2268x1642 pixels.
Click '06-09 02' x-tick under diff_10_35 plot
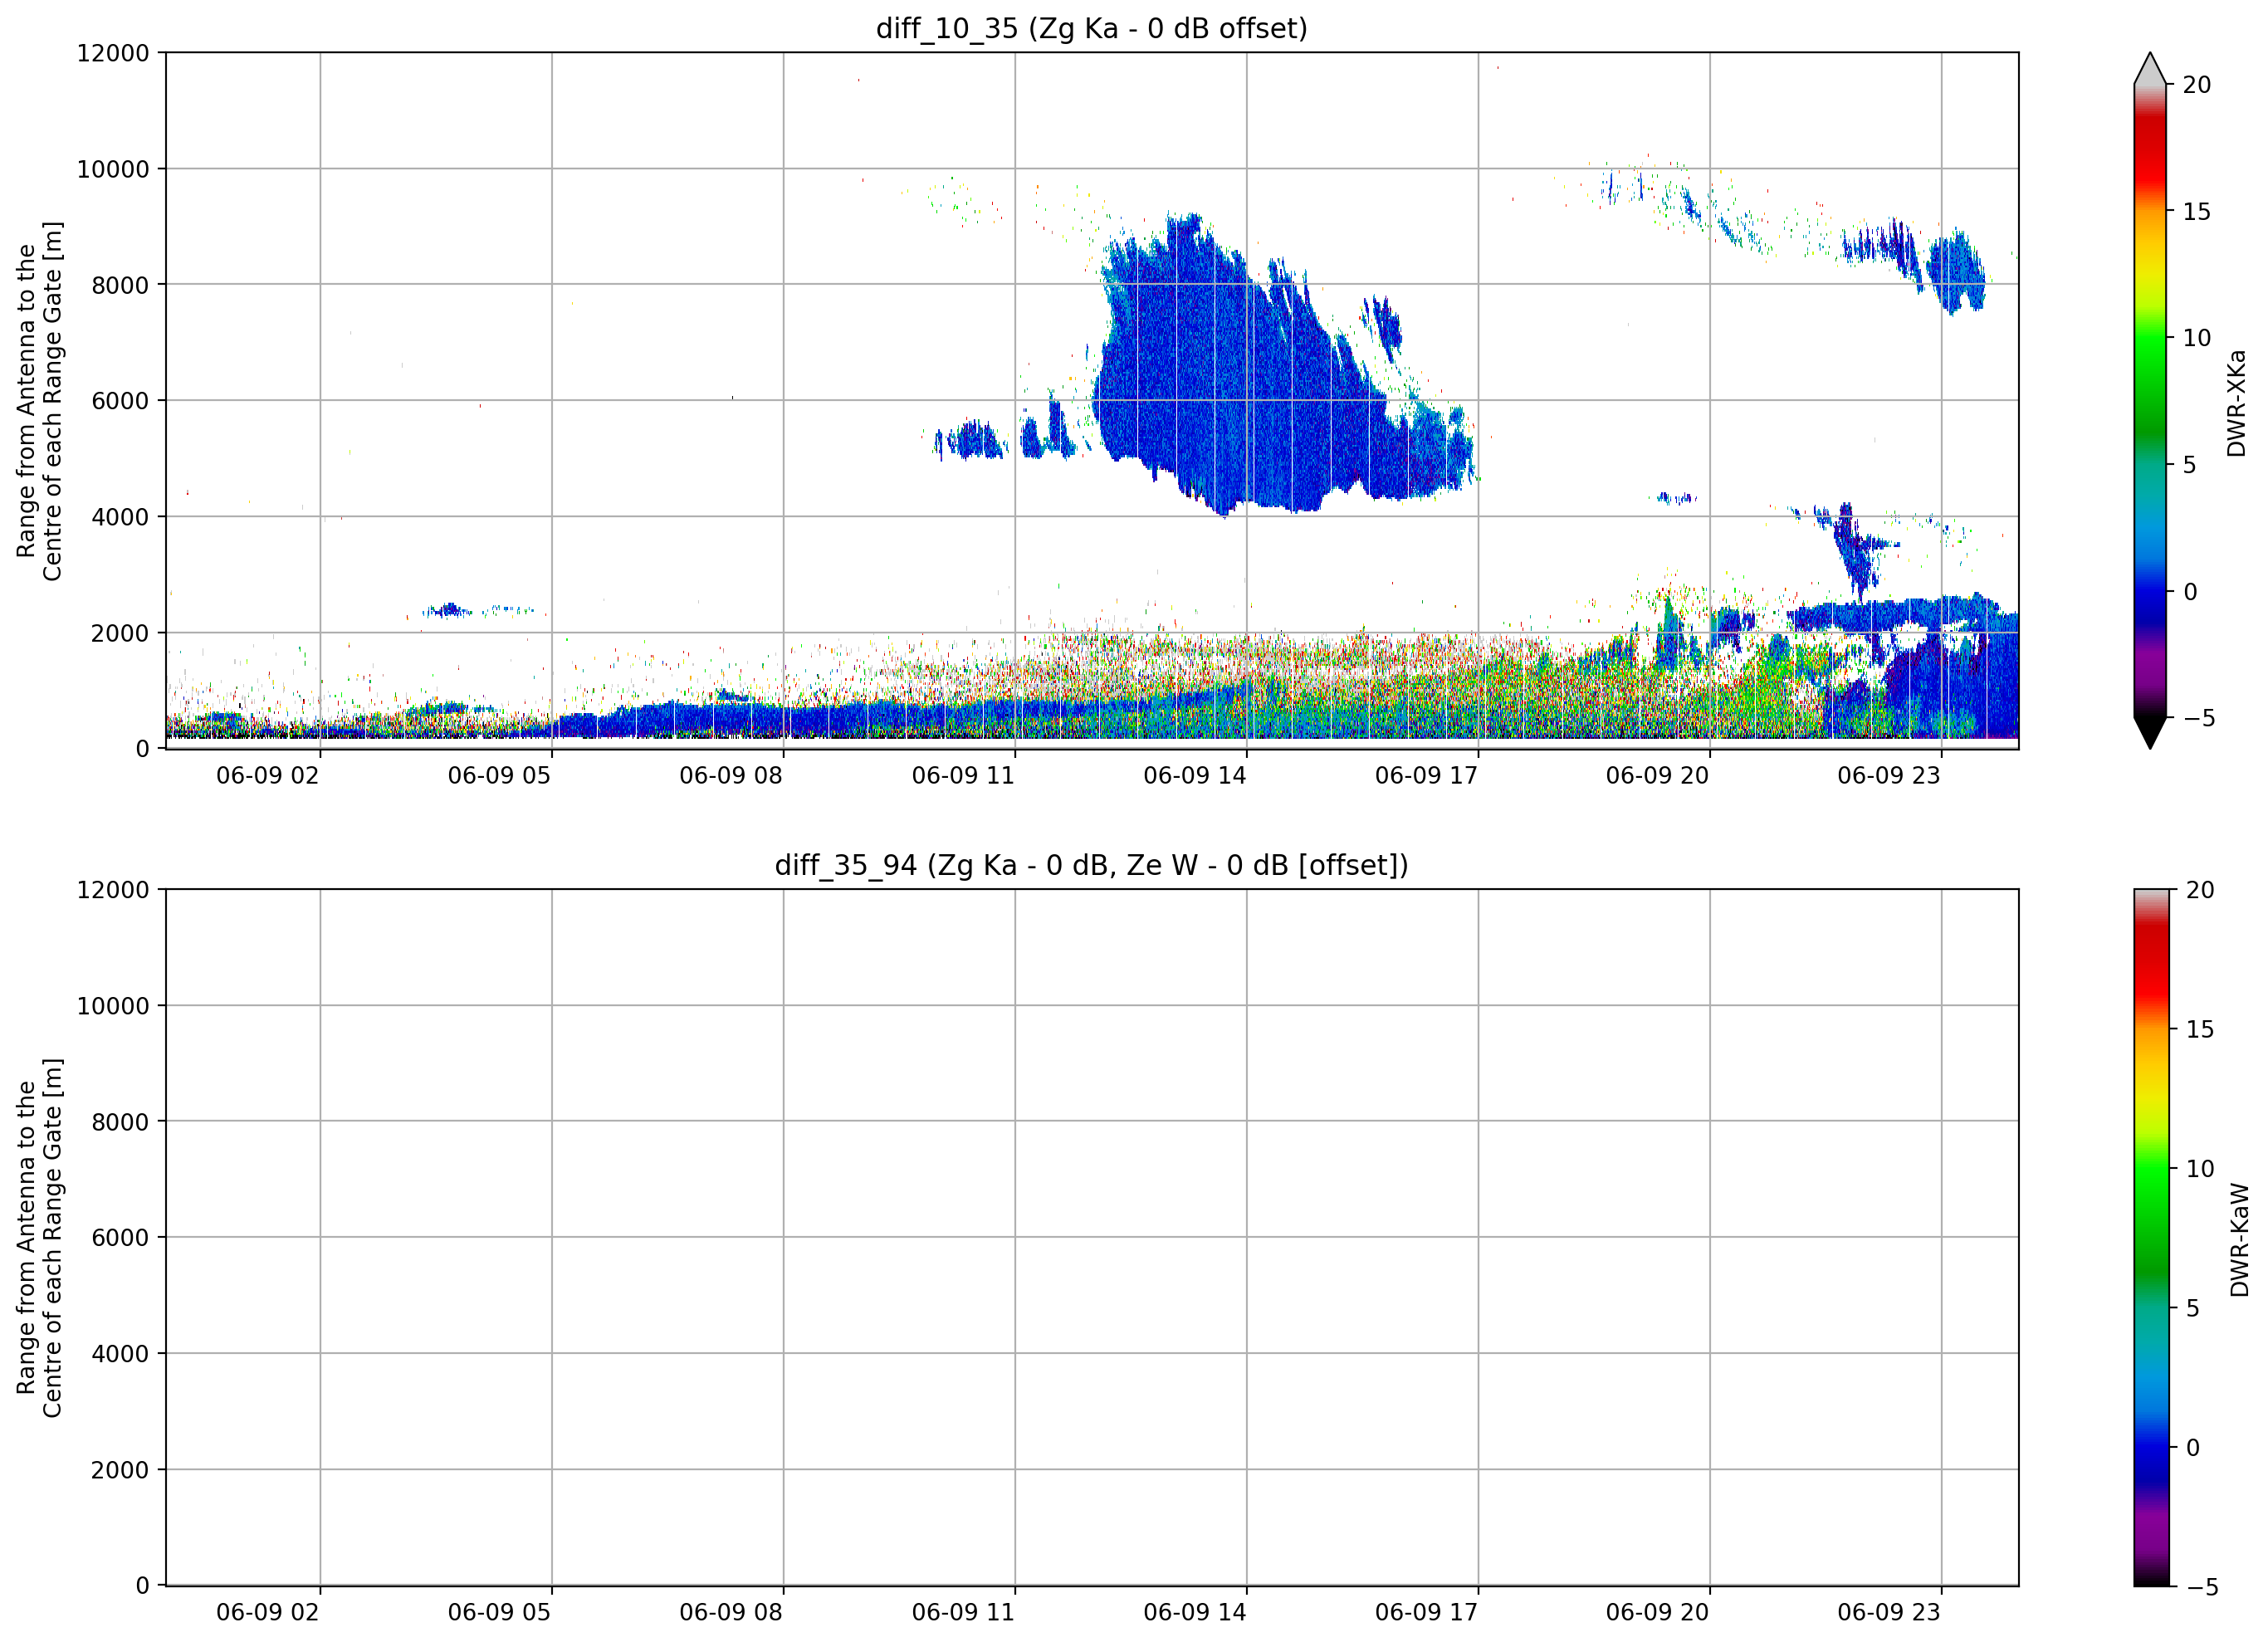[x=268, y=775]
